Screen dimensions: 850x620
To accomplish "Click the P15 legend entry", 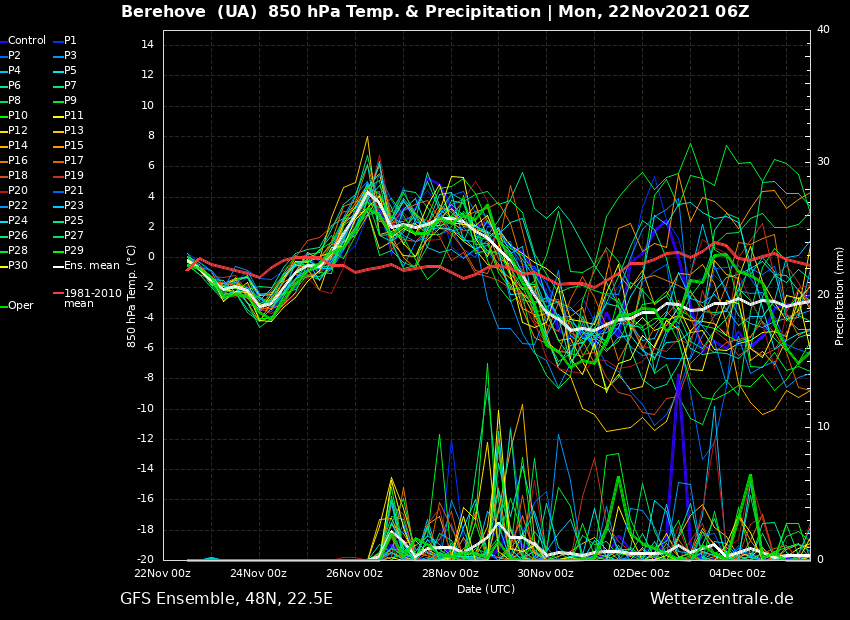I will (74, 146).
